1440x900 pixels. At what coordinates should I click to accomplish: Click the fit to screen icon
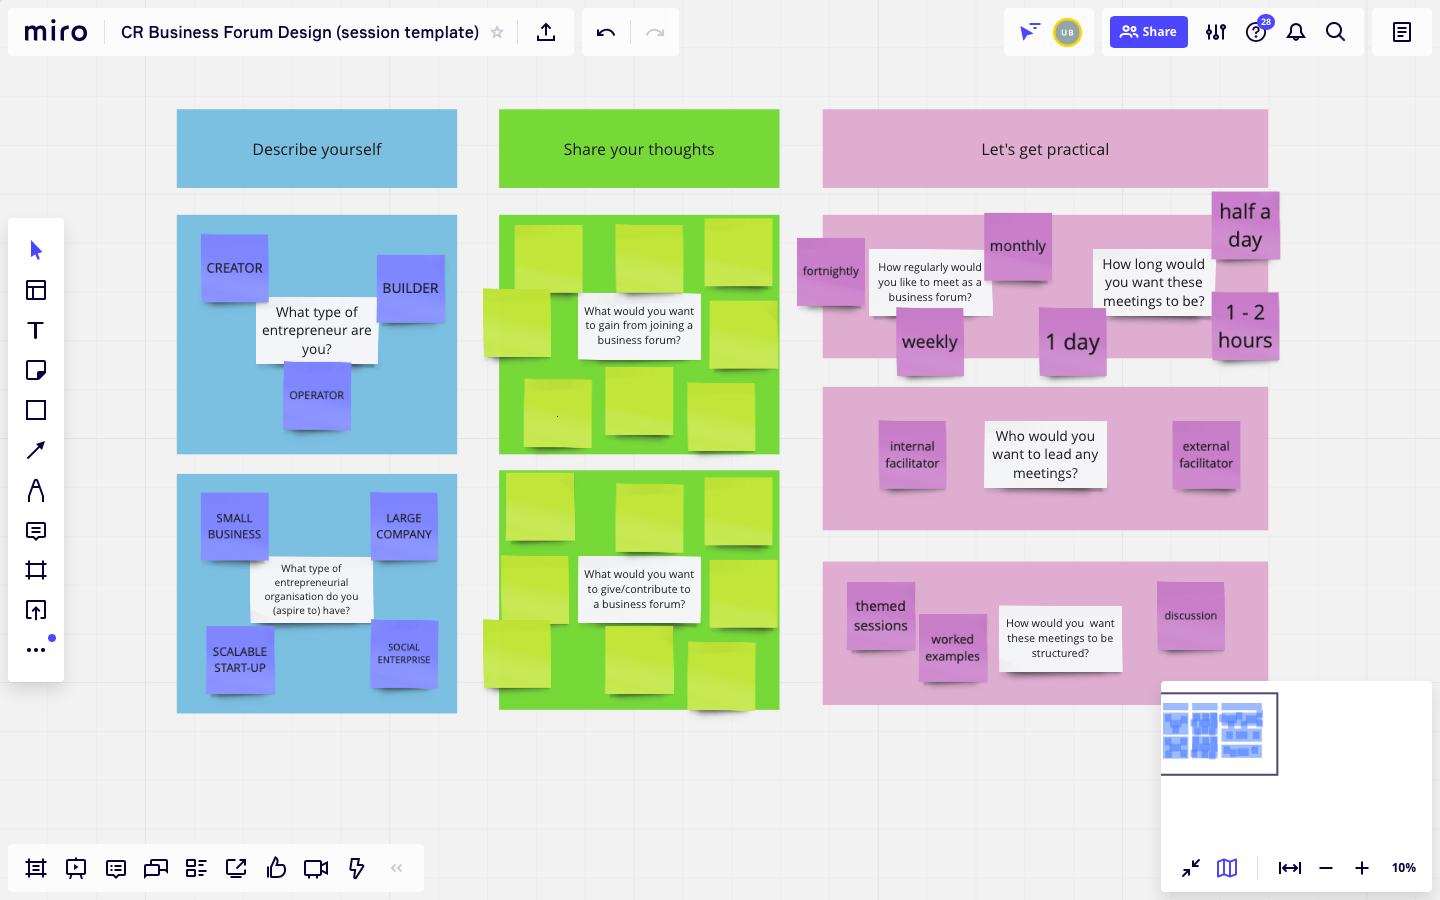pos(1290,868)
